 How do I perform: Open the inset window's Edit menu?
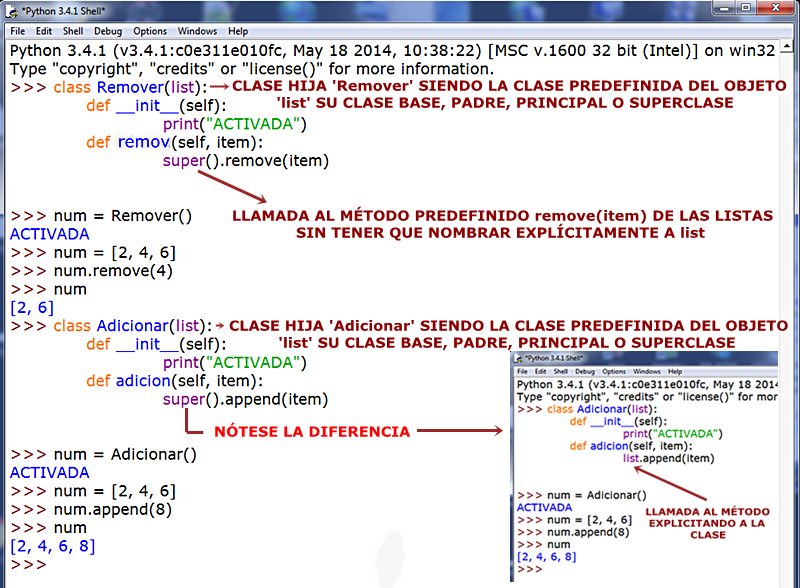[x=541, y=370]
